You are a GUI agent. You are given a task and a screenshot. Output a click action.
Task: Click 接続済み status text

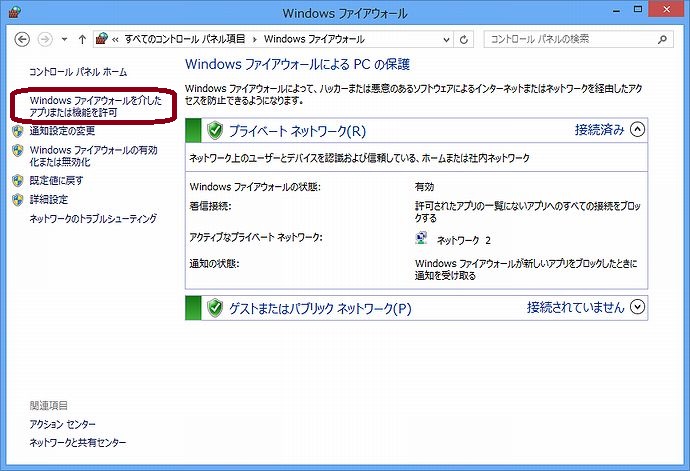[x=599, y=129]
